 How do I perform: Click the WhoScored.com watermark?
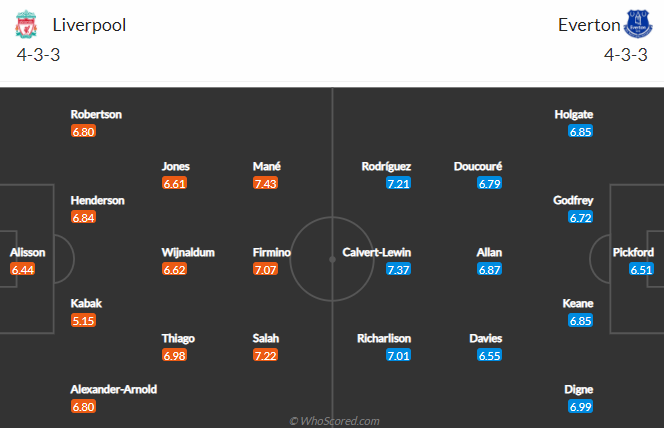(334, 421)
